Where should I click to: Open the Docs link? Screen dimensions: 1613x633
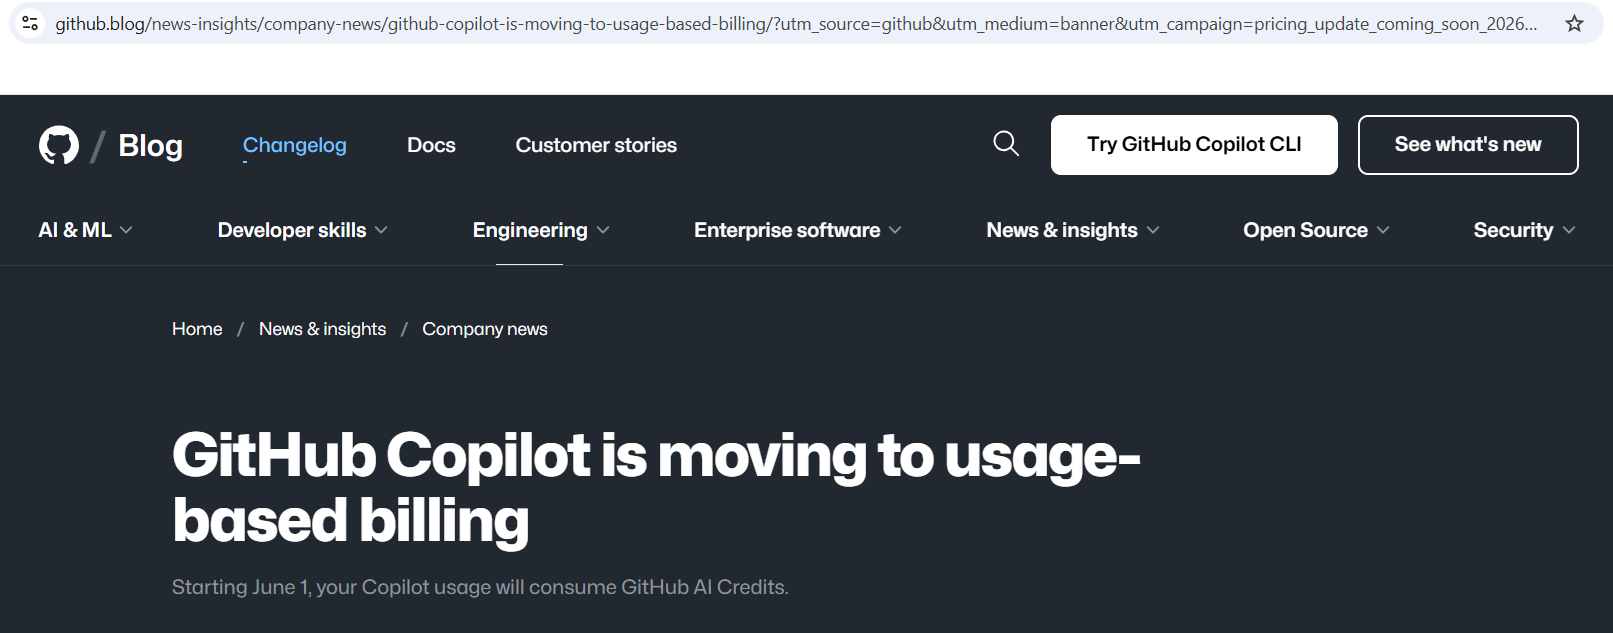tap(431, 145)
